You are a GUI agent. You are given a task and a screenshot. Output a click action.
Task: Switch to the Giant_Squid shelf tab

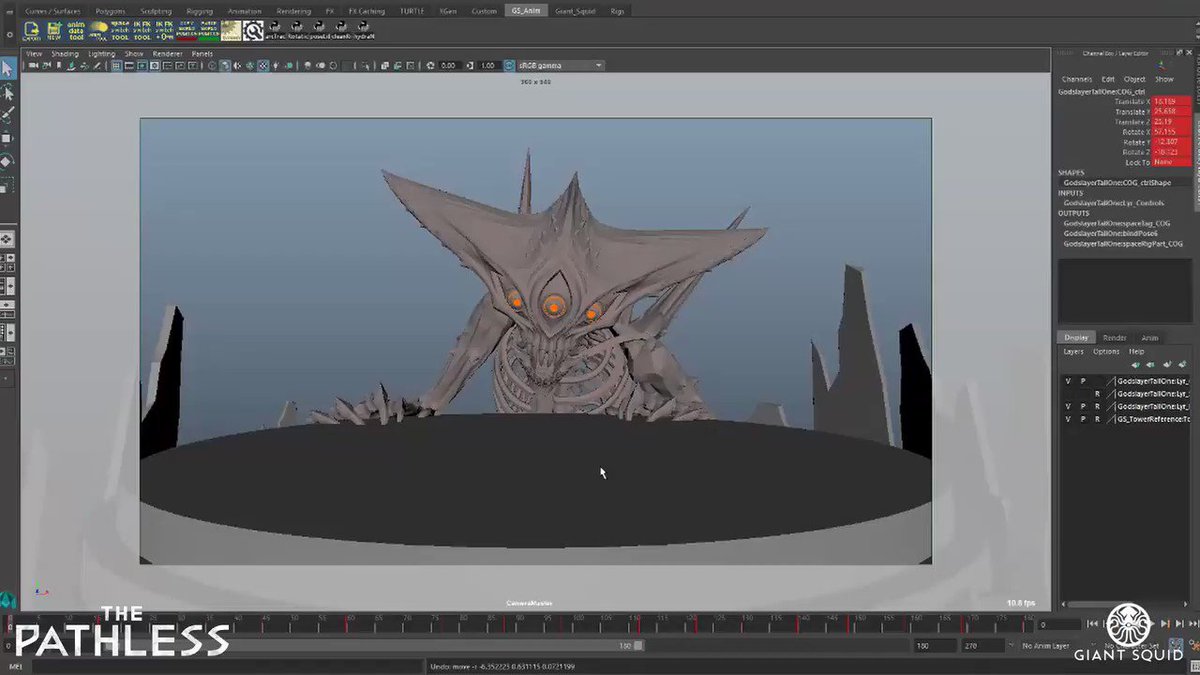coord(575,11)
